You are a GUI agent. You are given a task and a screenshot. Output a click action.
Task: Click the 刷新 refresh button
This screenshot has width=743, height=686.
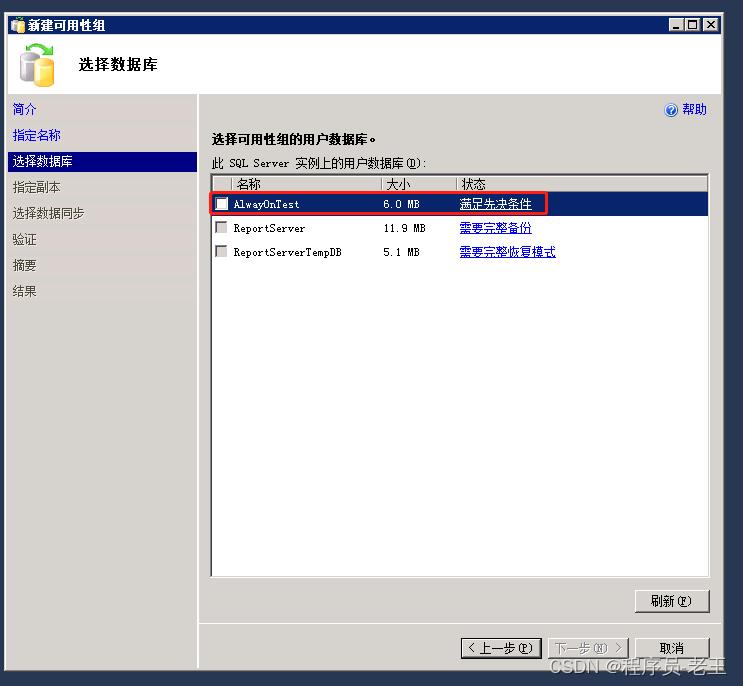pos(672,601)
